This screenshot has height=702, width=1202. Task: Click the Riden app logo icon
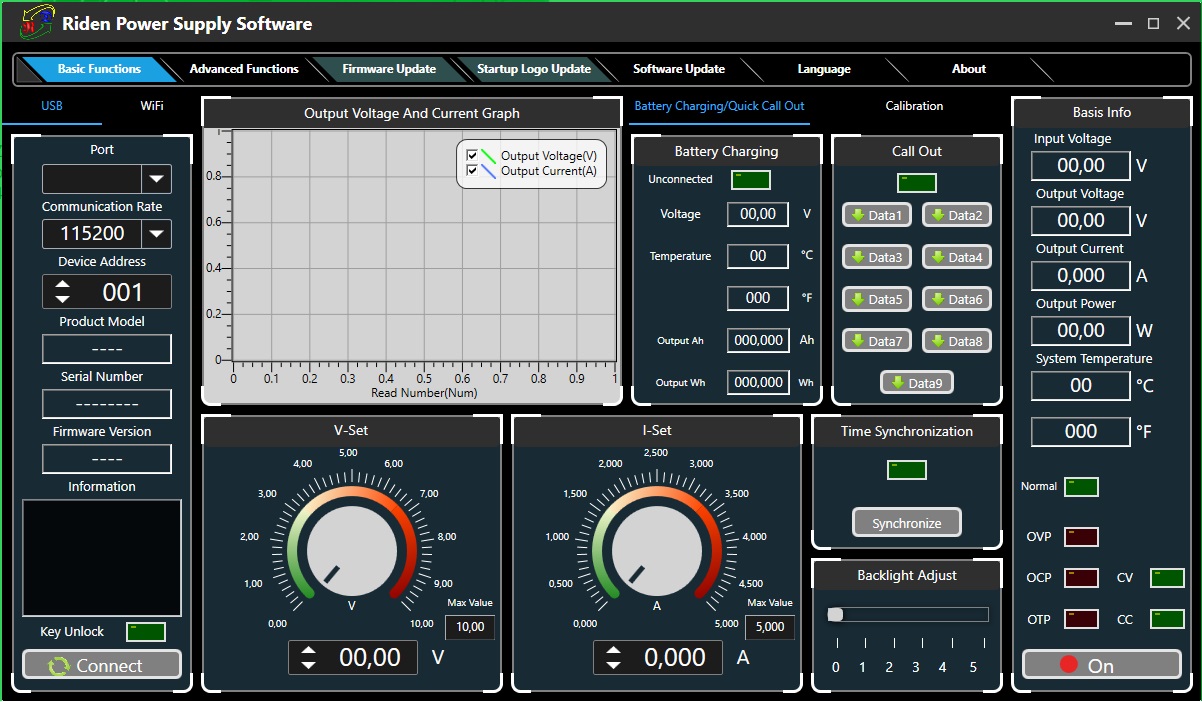(x=36, y=23)
